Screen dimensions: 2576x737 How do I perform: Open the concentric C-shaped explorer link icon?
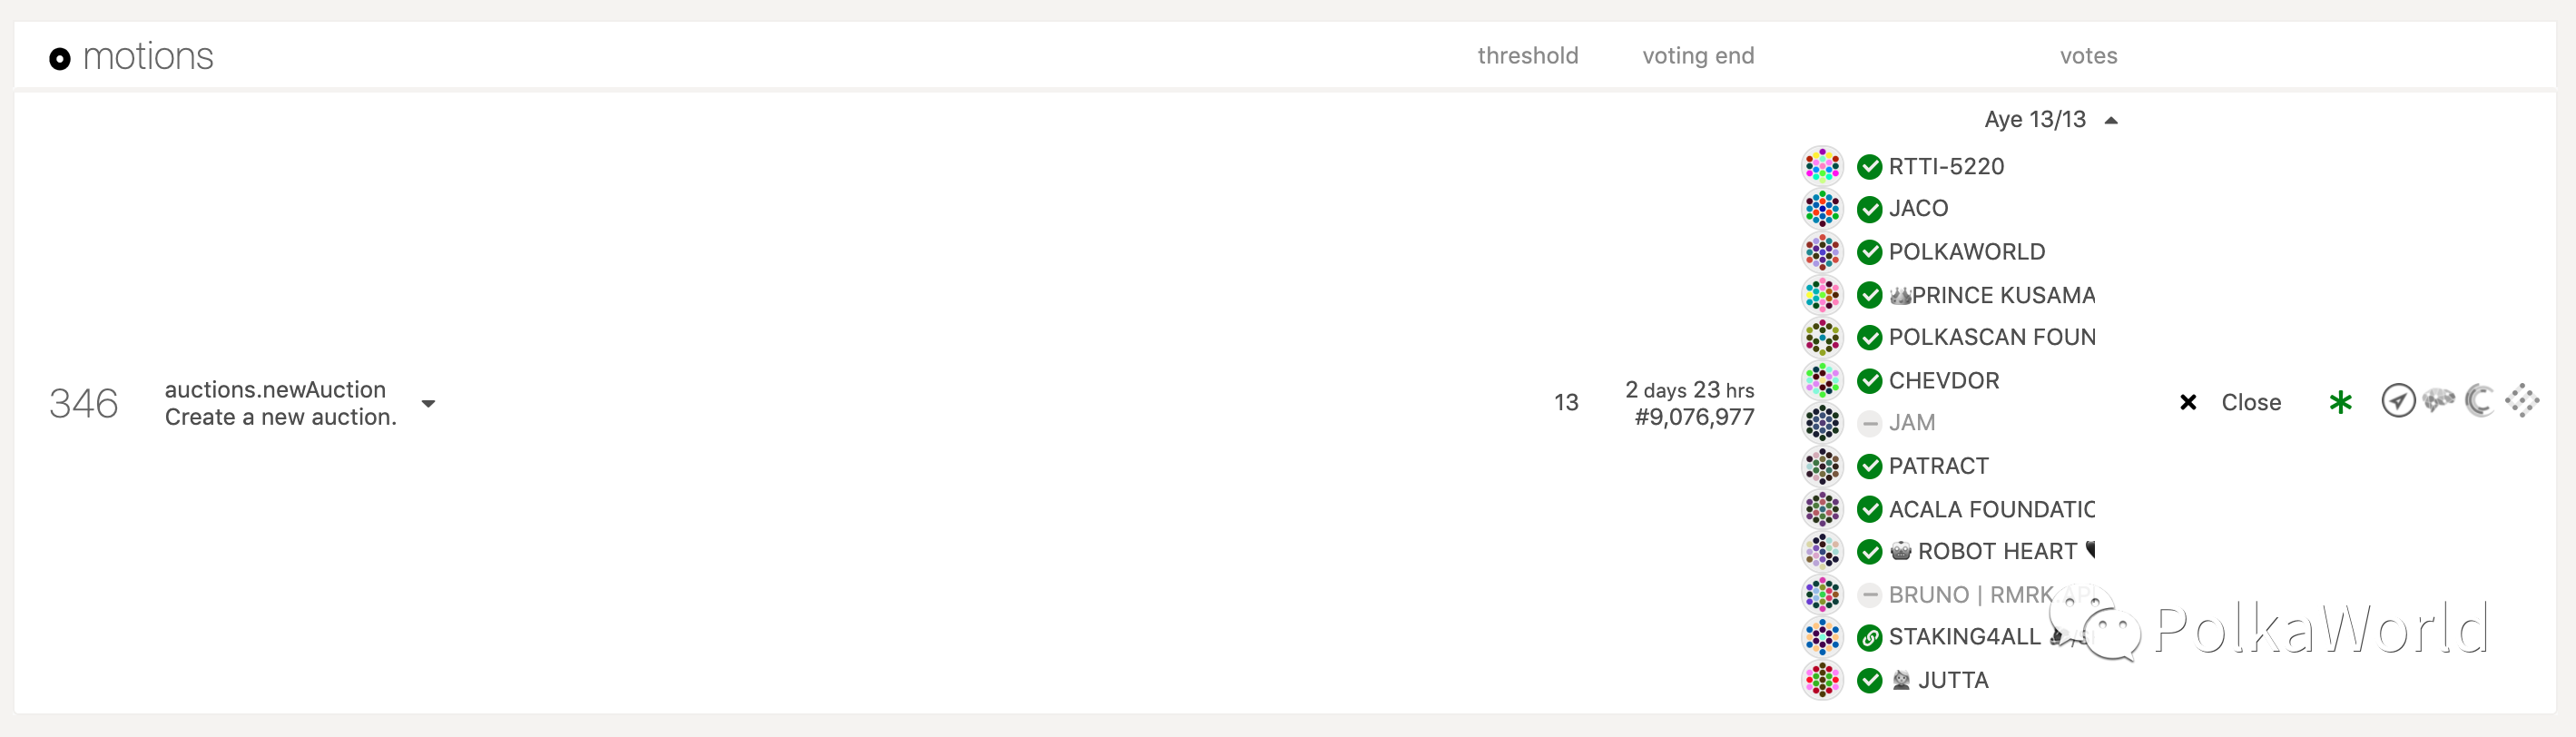click(2480, 401)
